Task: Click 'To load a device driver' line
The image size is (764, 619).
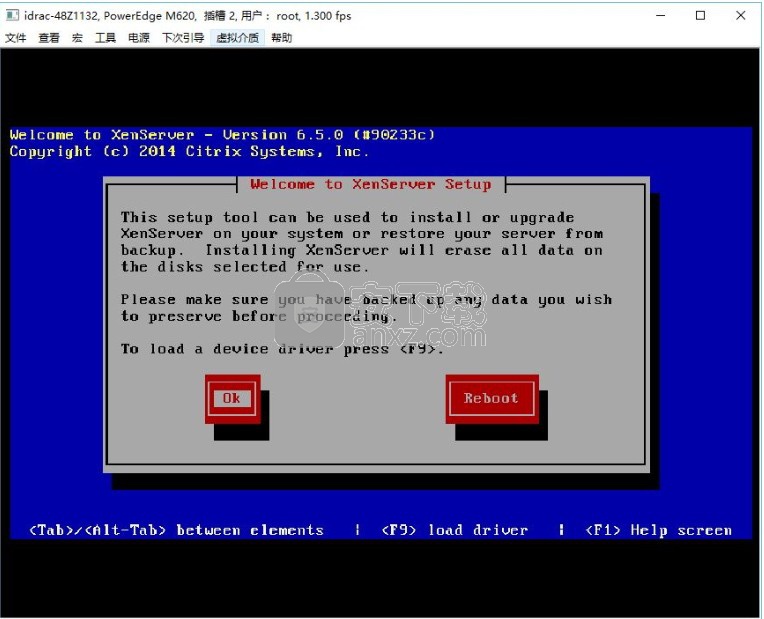Action: (282, 349)
